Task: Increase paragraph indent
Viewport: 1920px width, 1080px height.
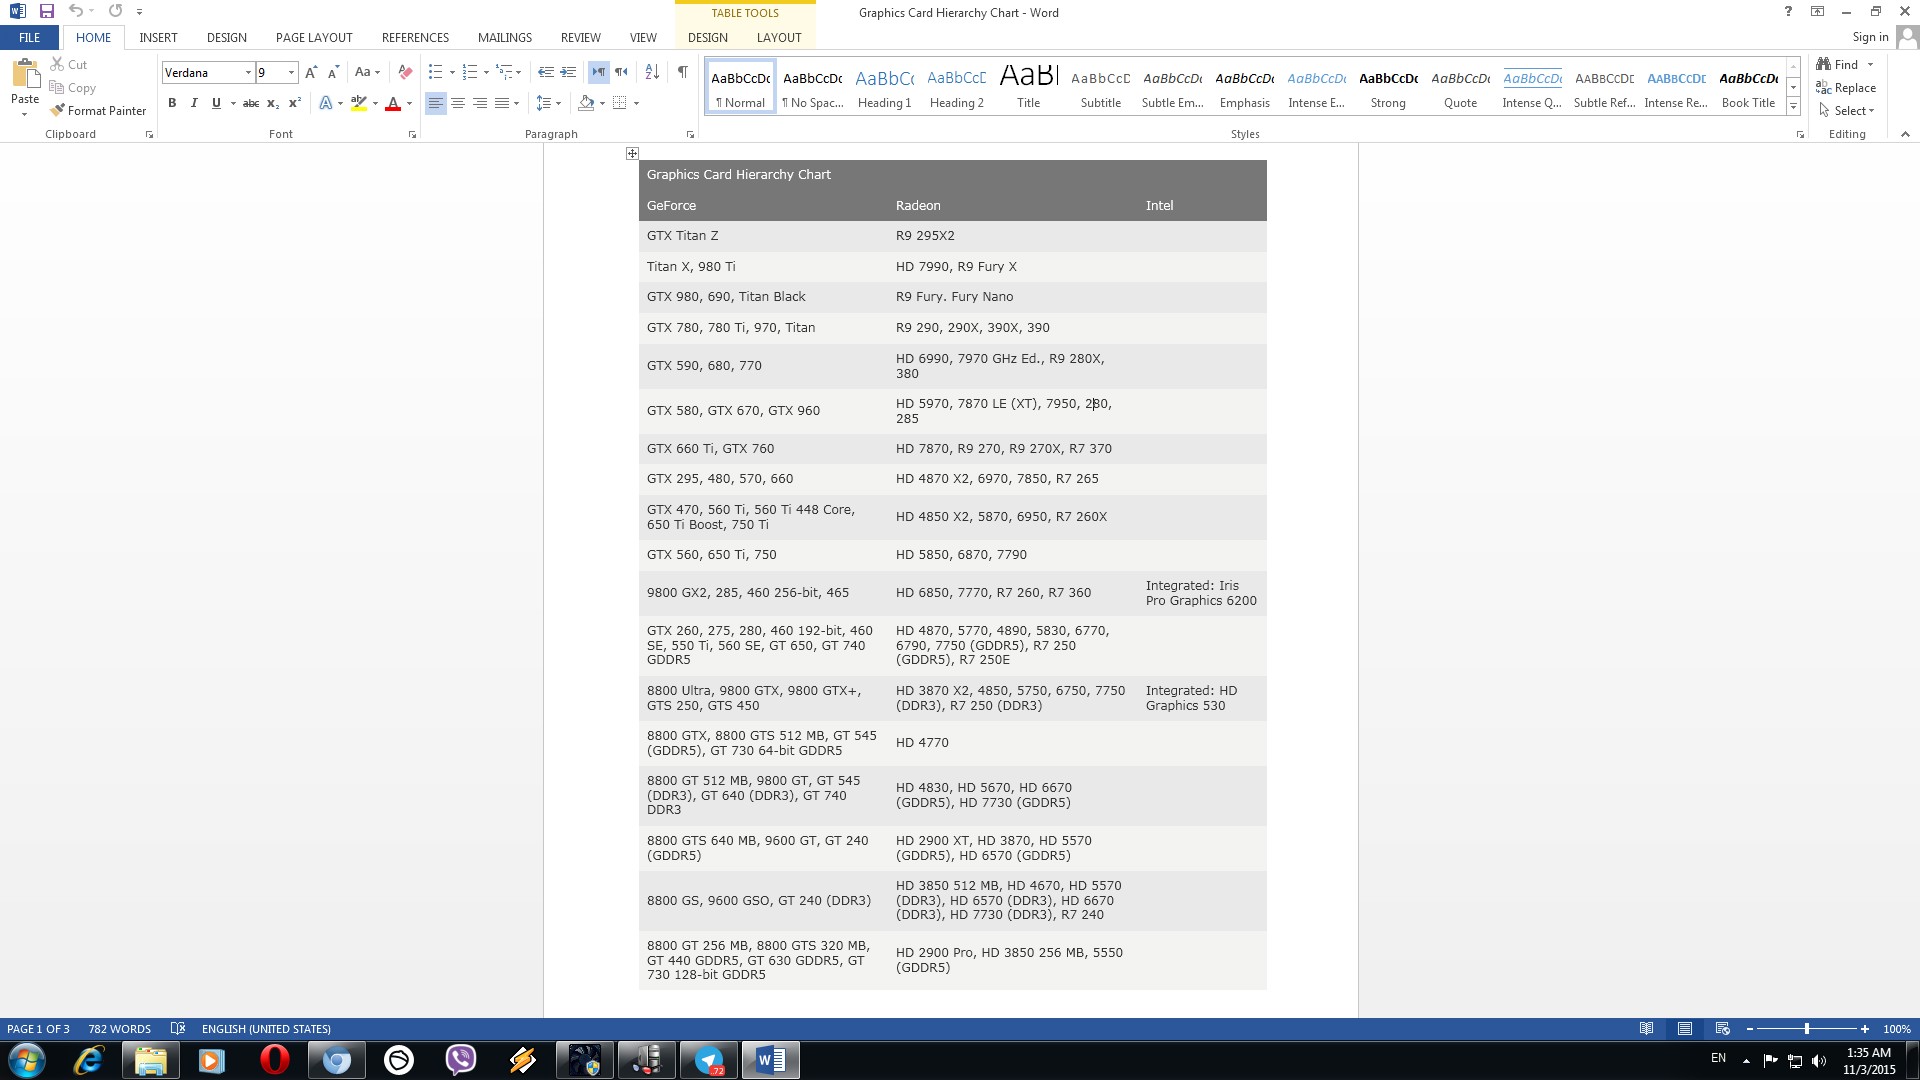Action: (568, 72)
